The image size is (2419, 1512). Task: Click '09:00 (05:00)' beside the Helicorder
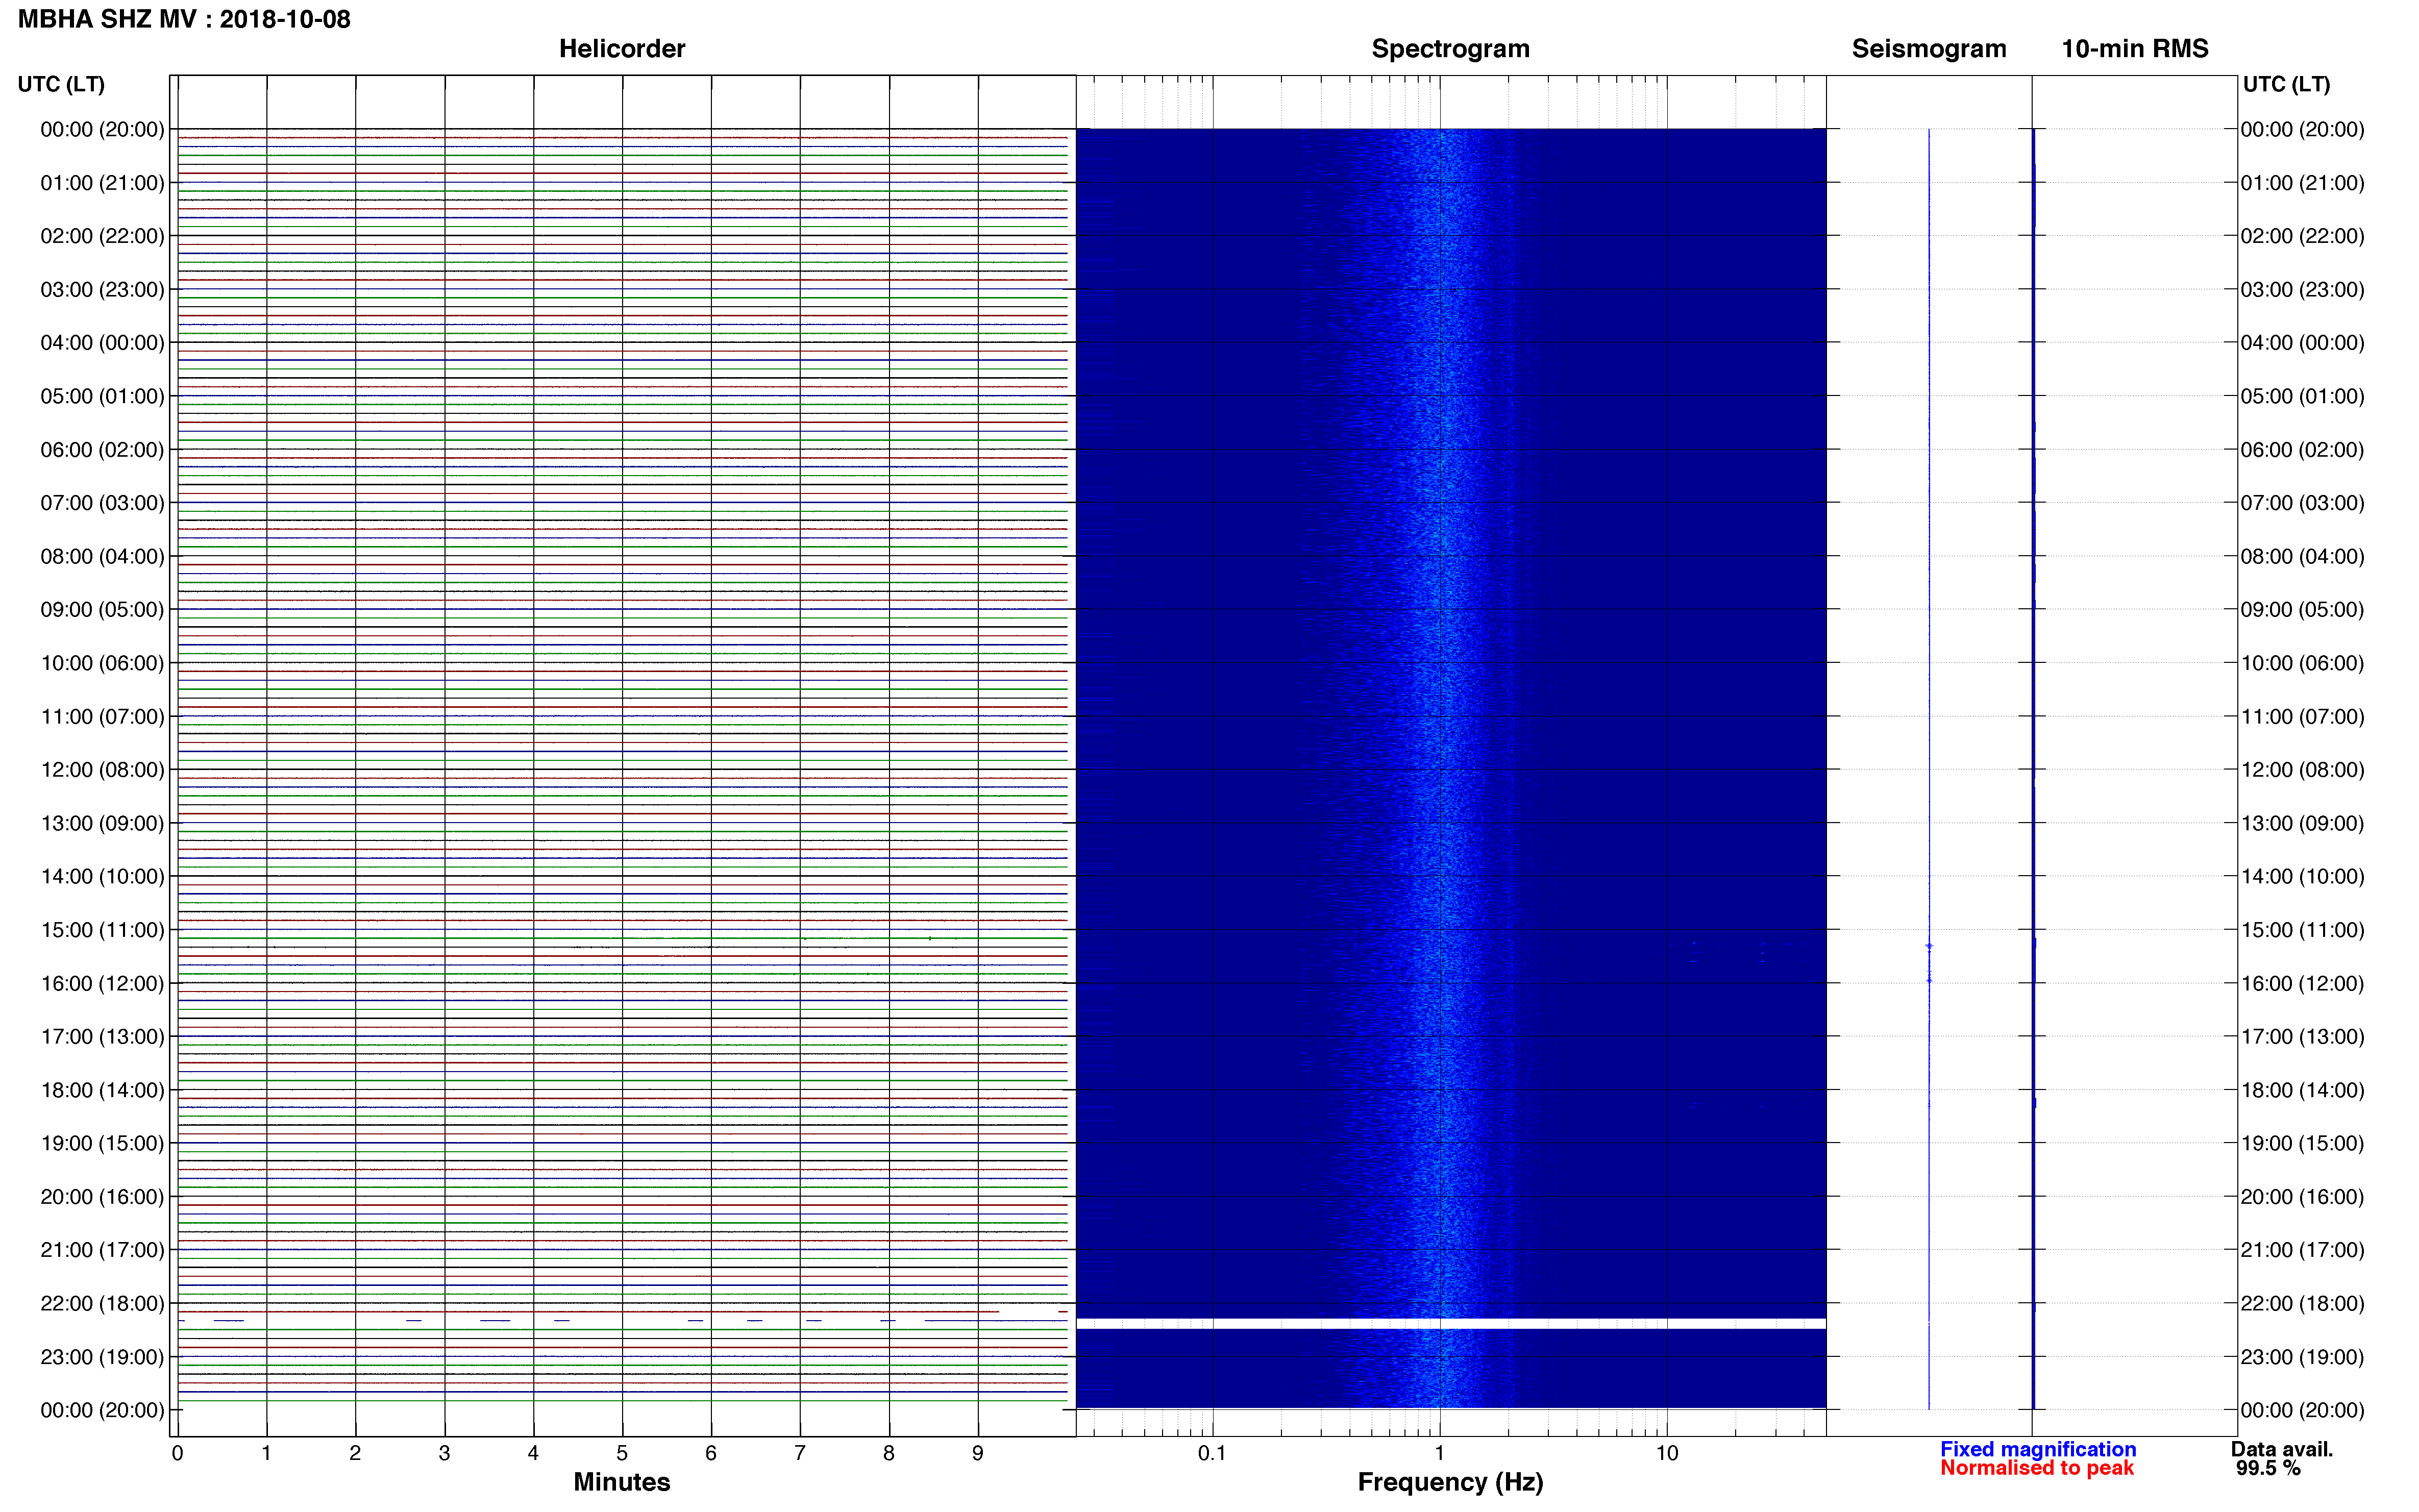tap(102, 610)
